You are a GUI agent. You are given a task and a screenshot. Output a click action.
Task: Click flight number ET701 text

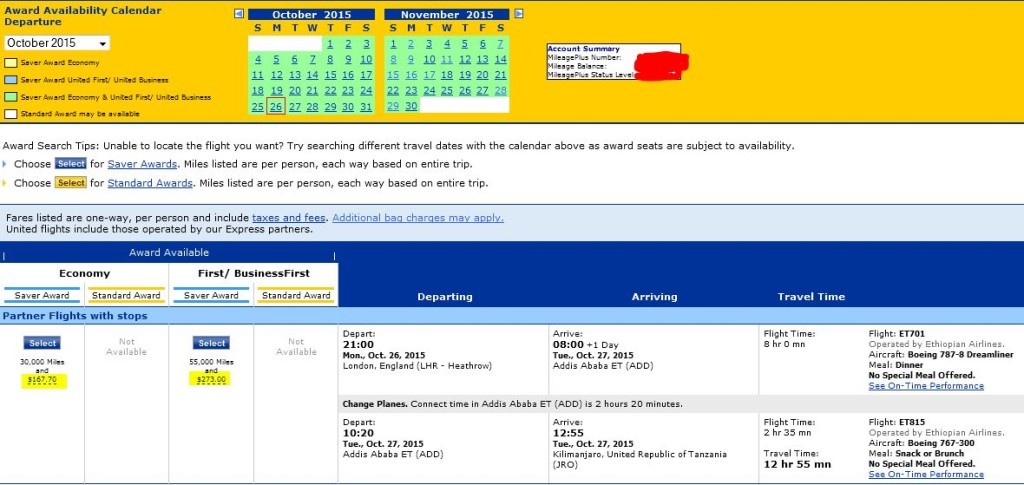tap(912, 334)
